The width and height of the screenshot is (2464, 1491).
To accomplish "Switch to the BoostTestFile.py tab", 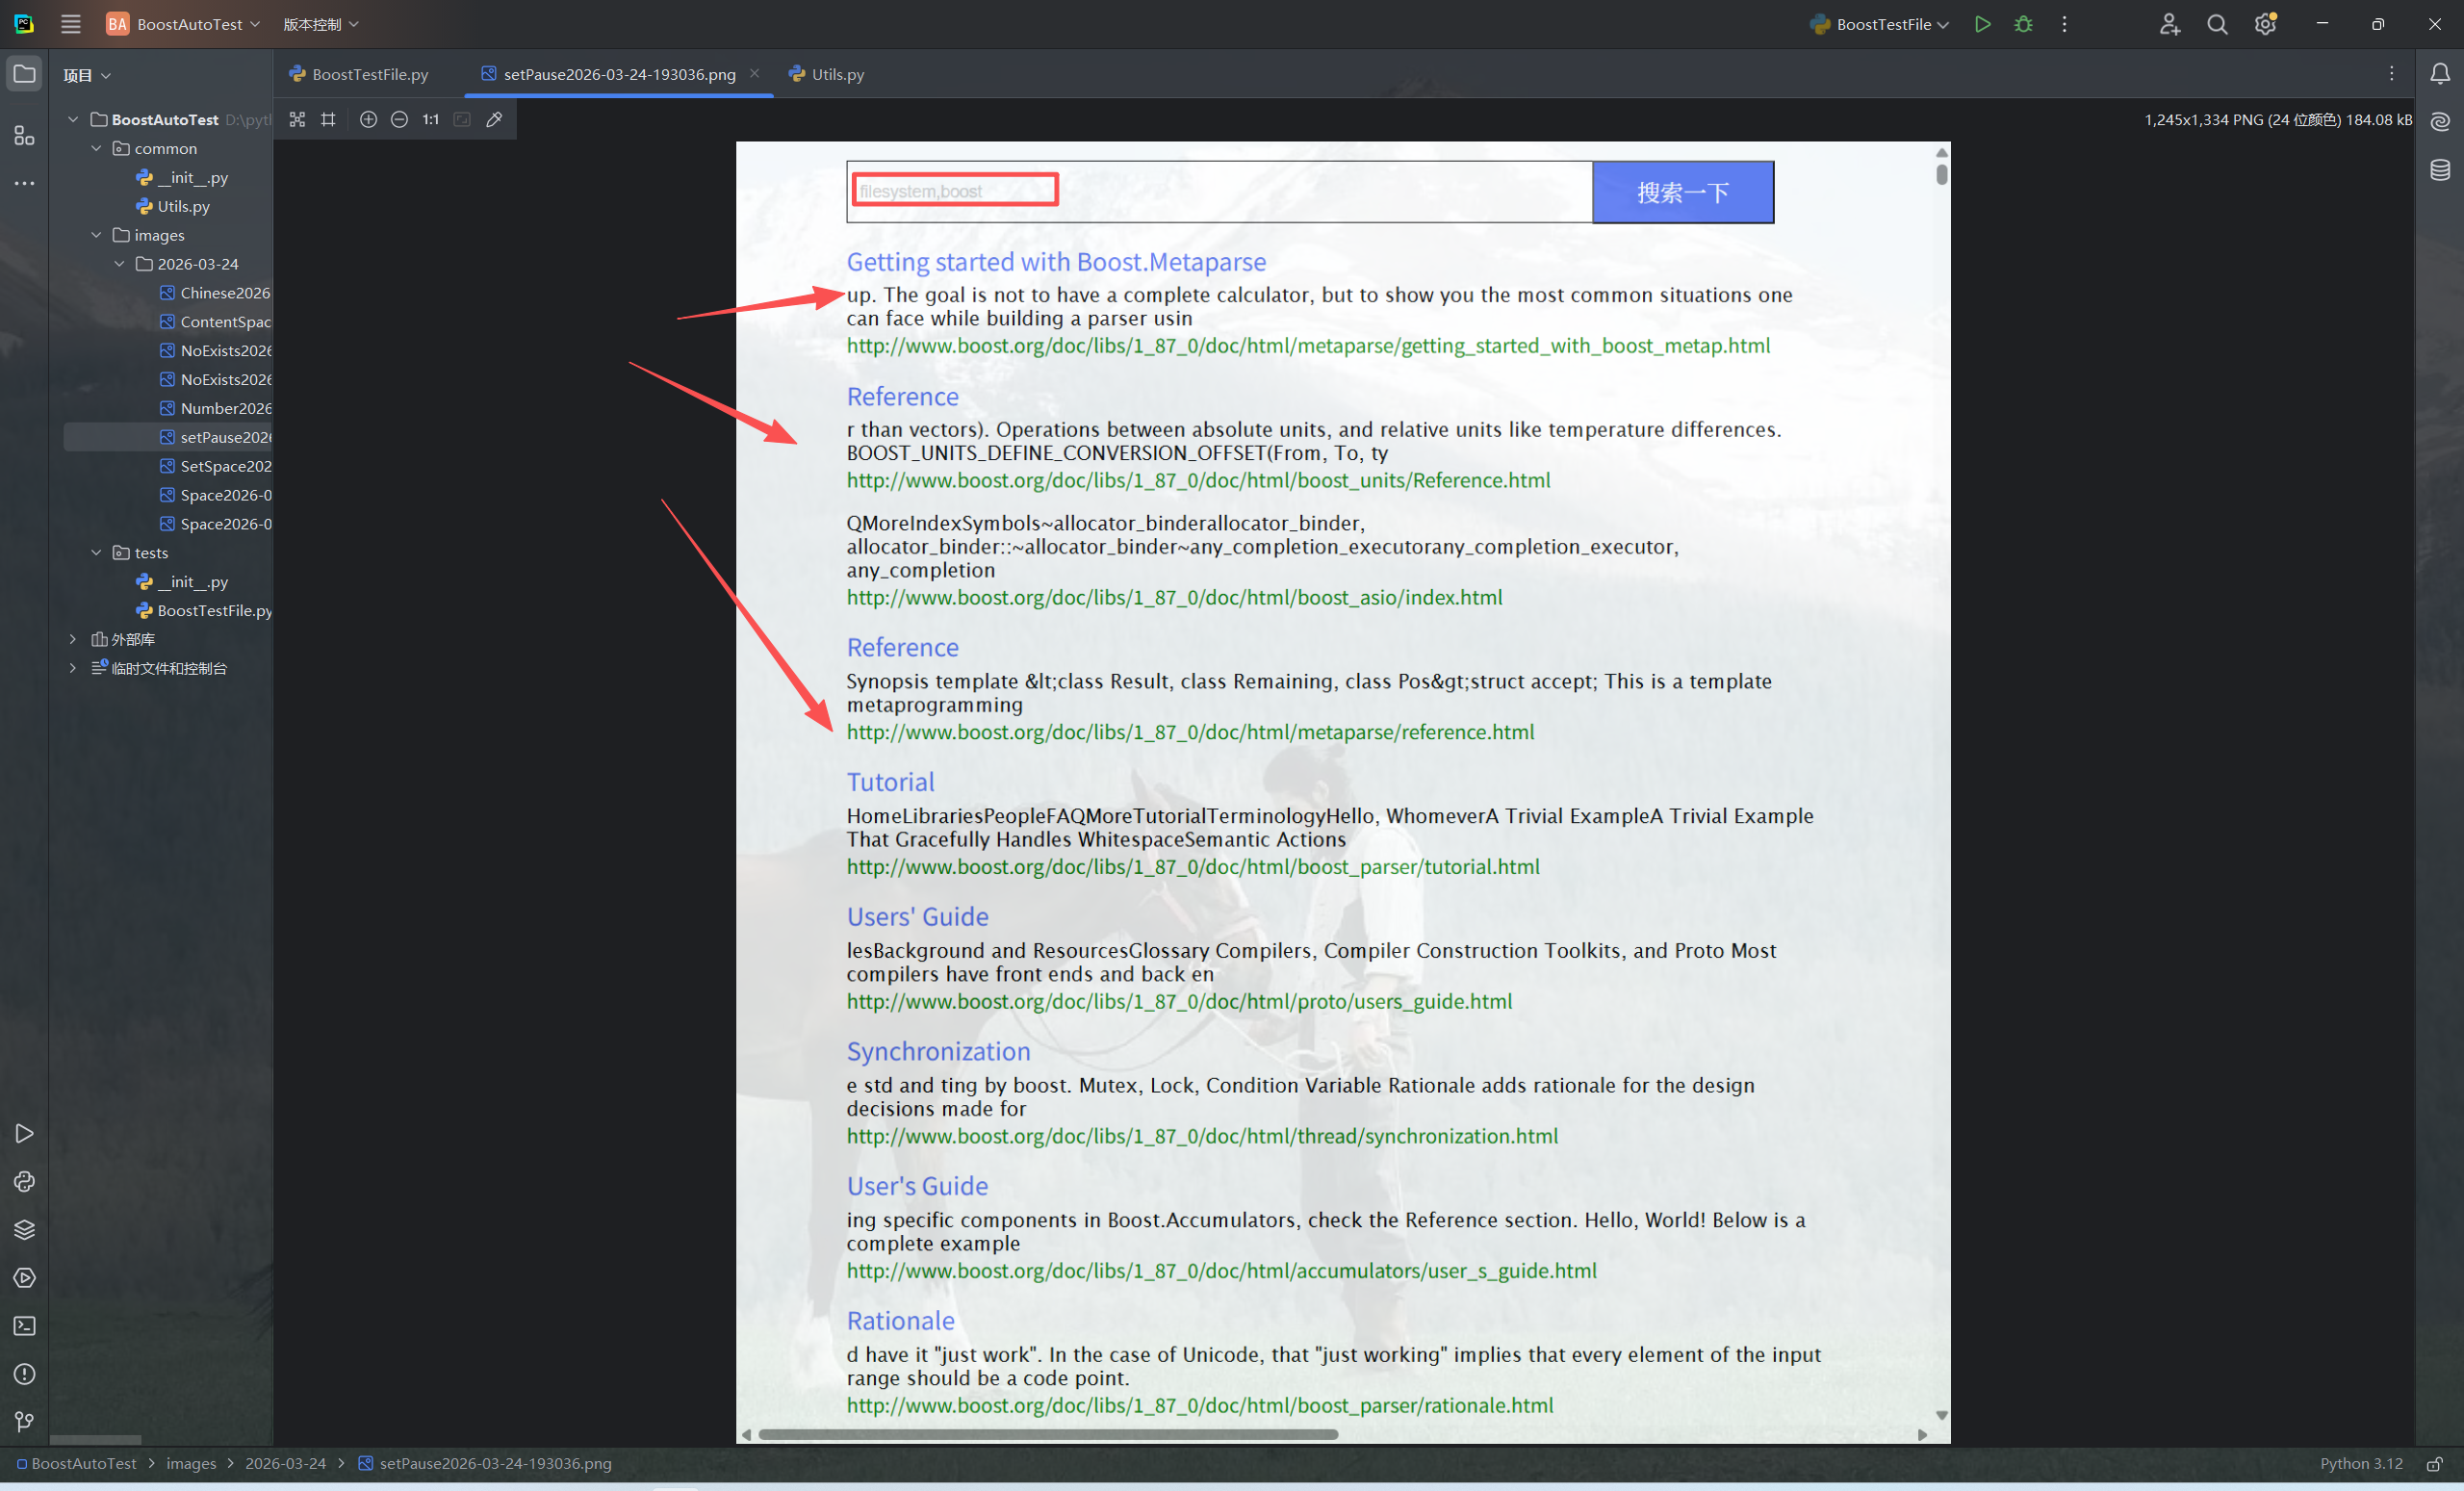I will click(369, 74).
